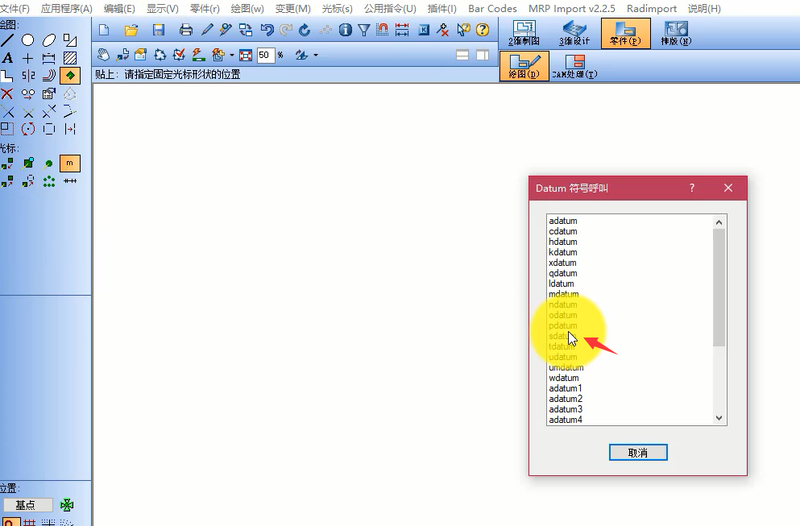800x526 pixels.
Task: Pick the text 'A' annotation tool
Action: pyautogui.click(x=7, y=58)
